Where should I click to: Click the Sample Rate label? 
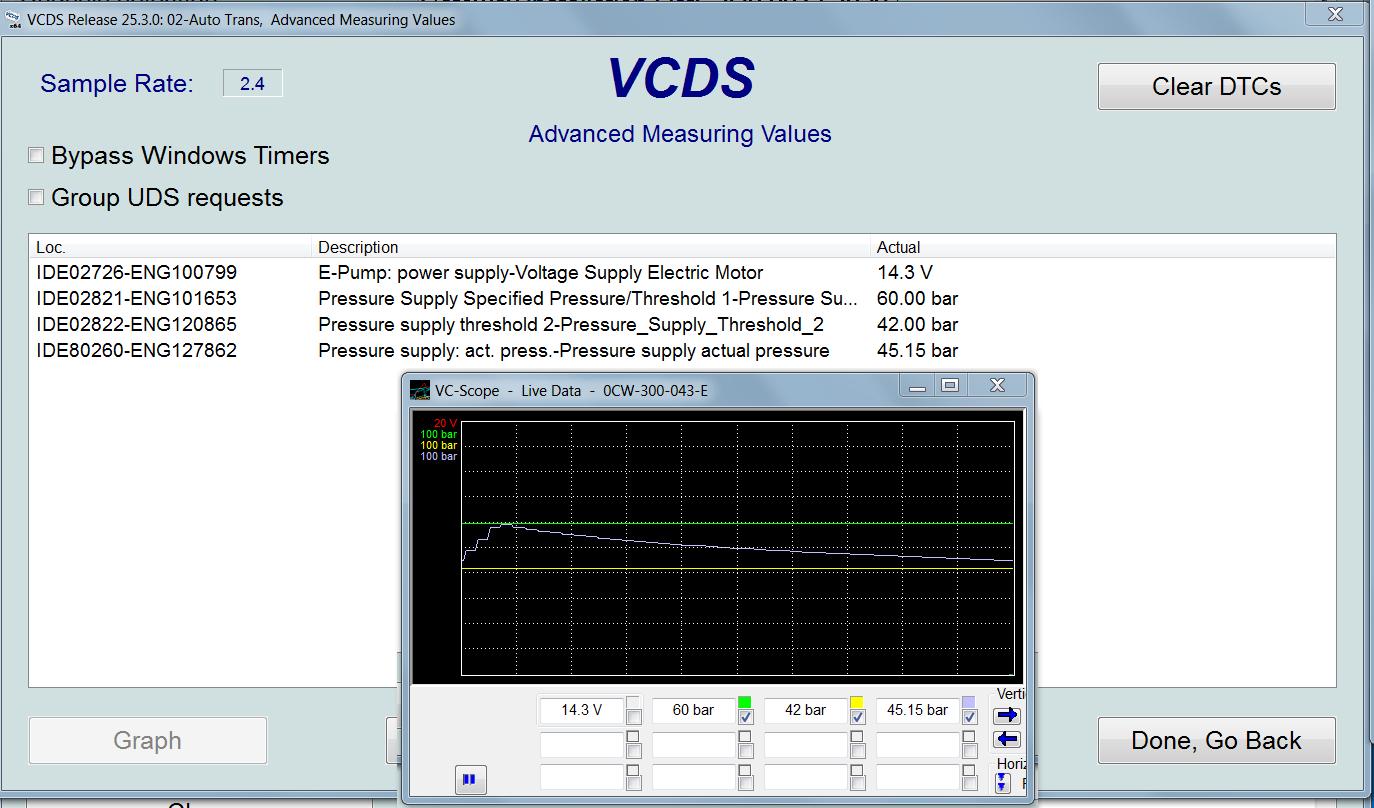tap(117, 83)
